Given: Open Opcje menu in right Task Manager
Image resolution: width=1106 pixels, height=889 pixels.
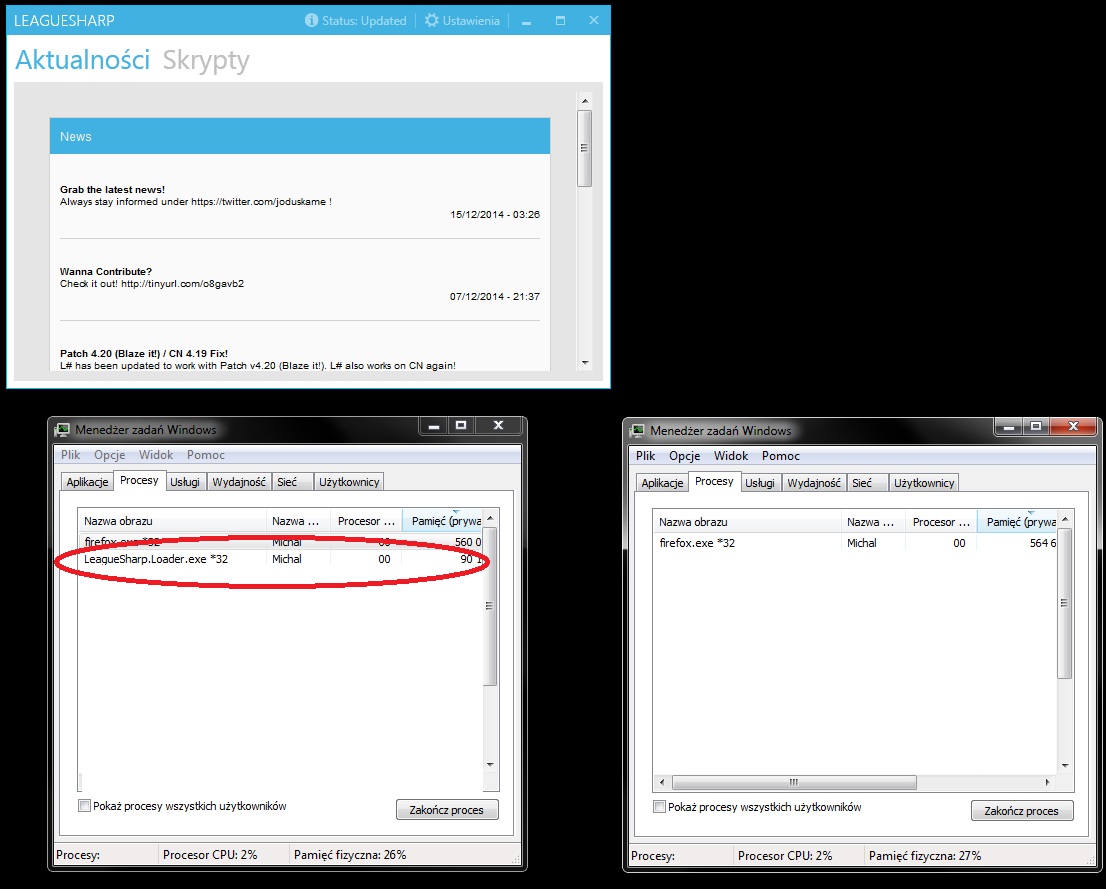Looking at the screenshot, I should (x=684, y=456).
